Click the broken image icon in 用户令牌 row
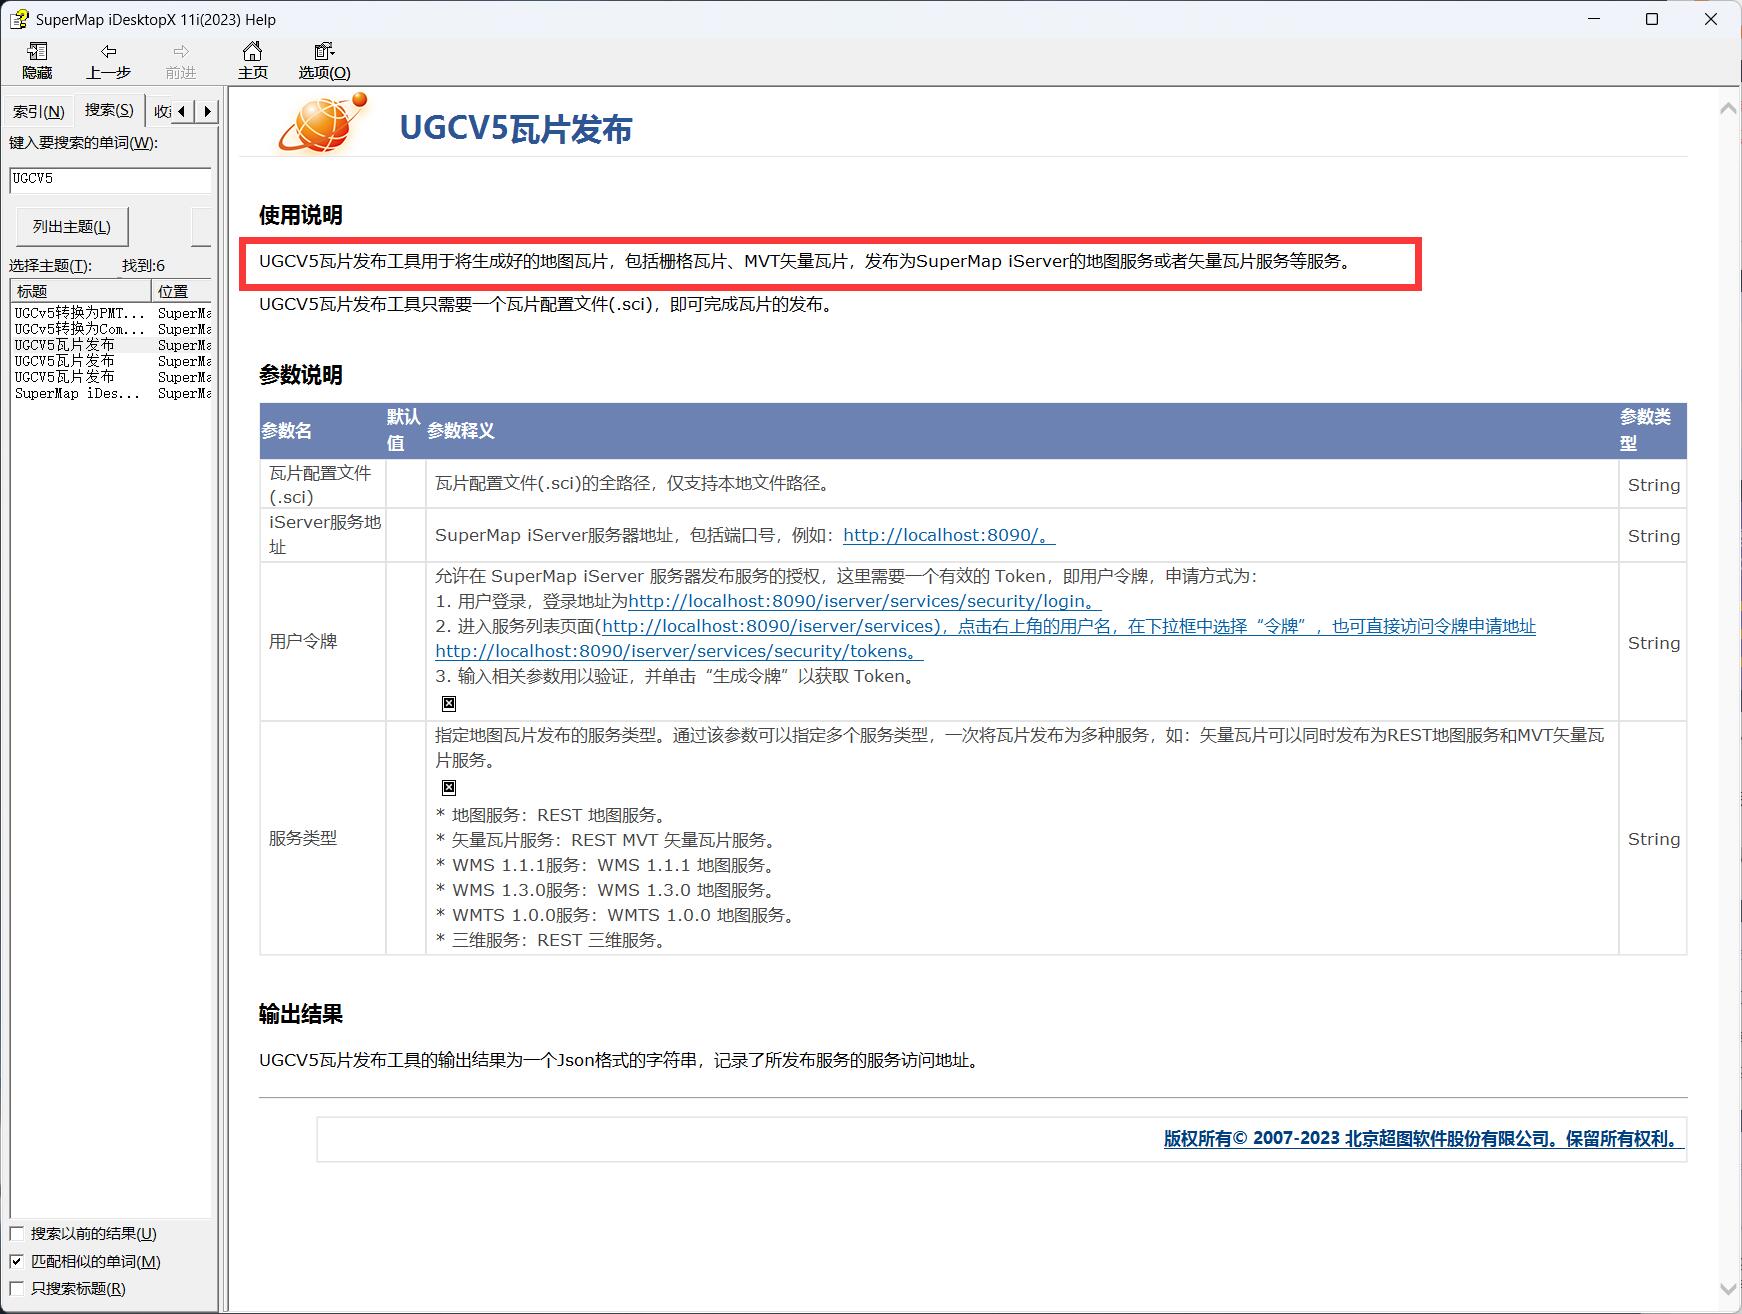Image resolution: width=1742 pixels, height=1314 pixels. (449, 704)
